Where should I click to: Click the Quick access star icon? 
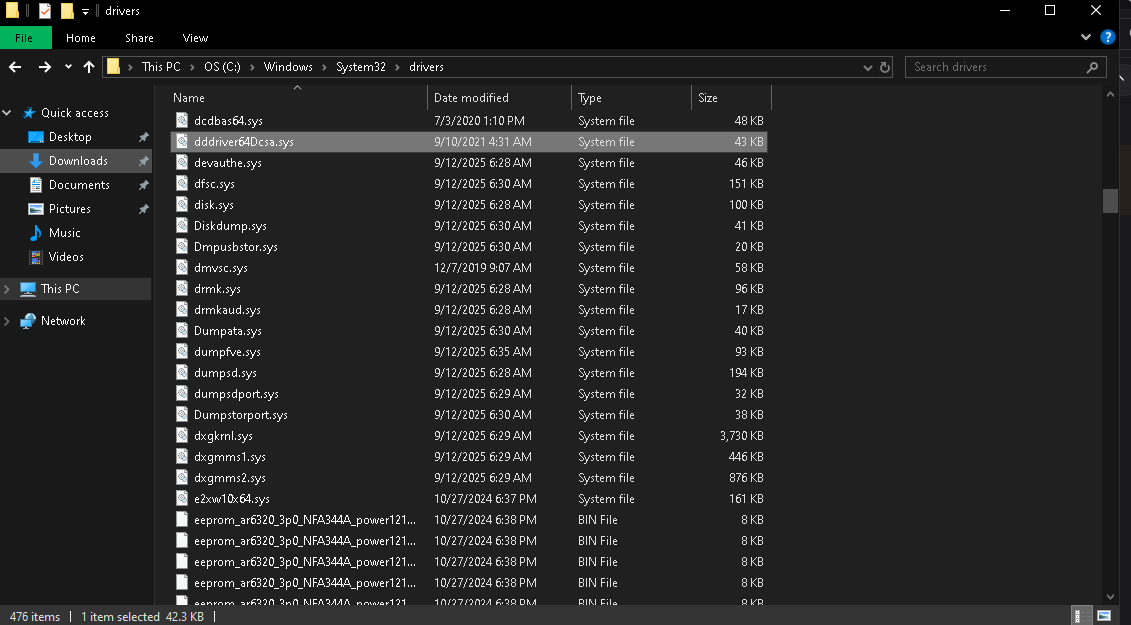(x=29, y=113)
